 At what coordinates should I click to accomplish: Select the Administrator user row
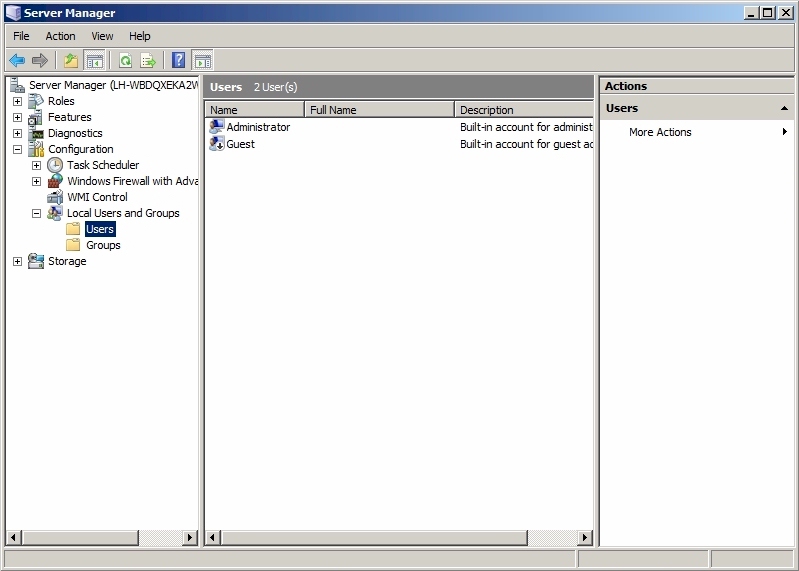pyautogui.click(x=400, y=127)
